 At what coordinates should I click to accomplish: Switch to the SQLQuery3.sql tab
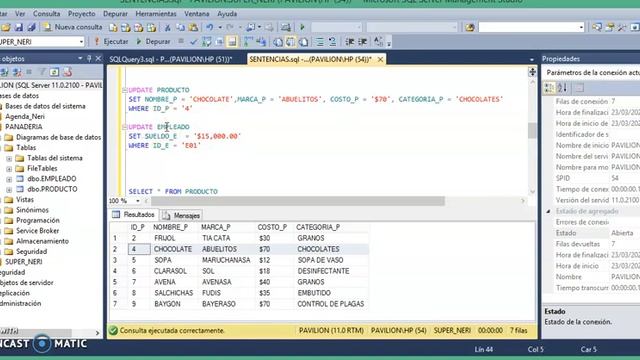[171, 59]
